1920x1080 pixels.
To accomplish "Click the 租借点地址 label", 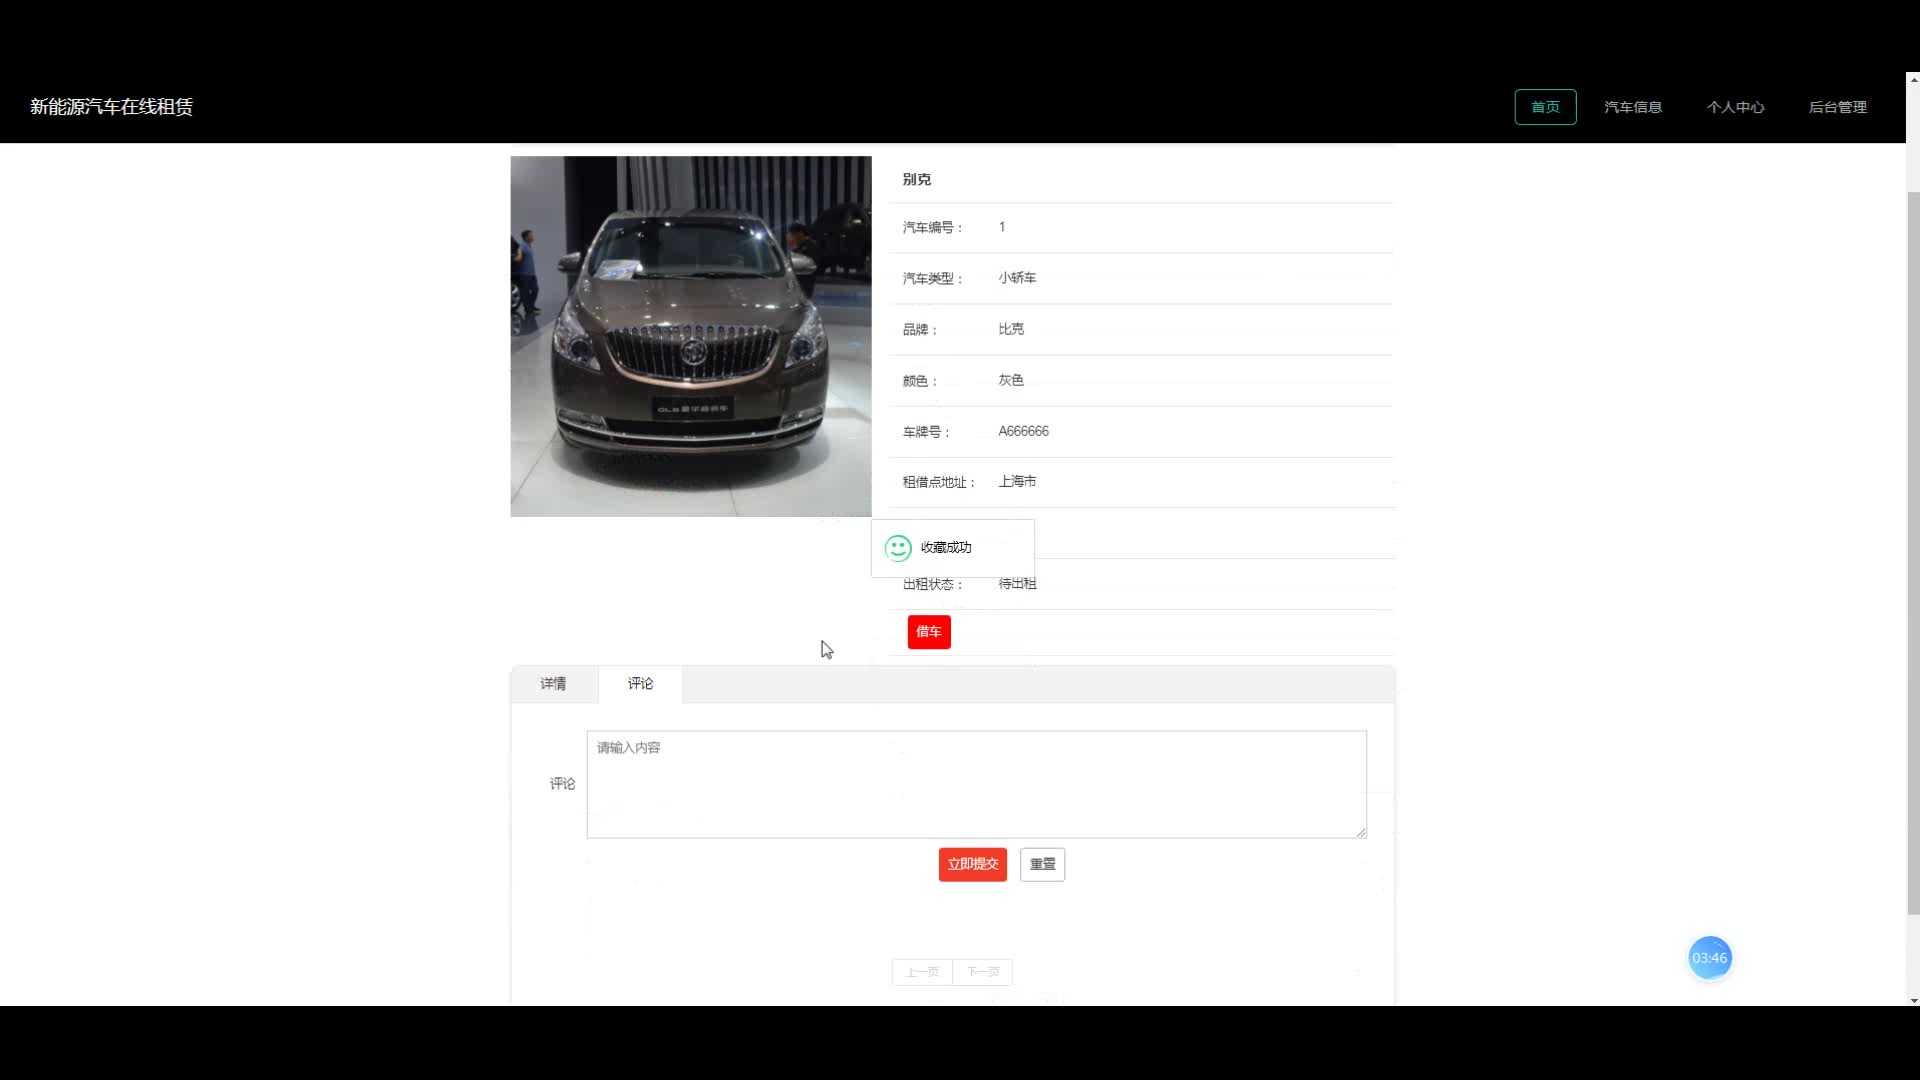I will (x=939, y=482).
